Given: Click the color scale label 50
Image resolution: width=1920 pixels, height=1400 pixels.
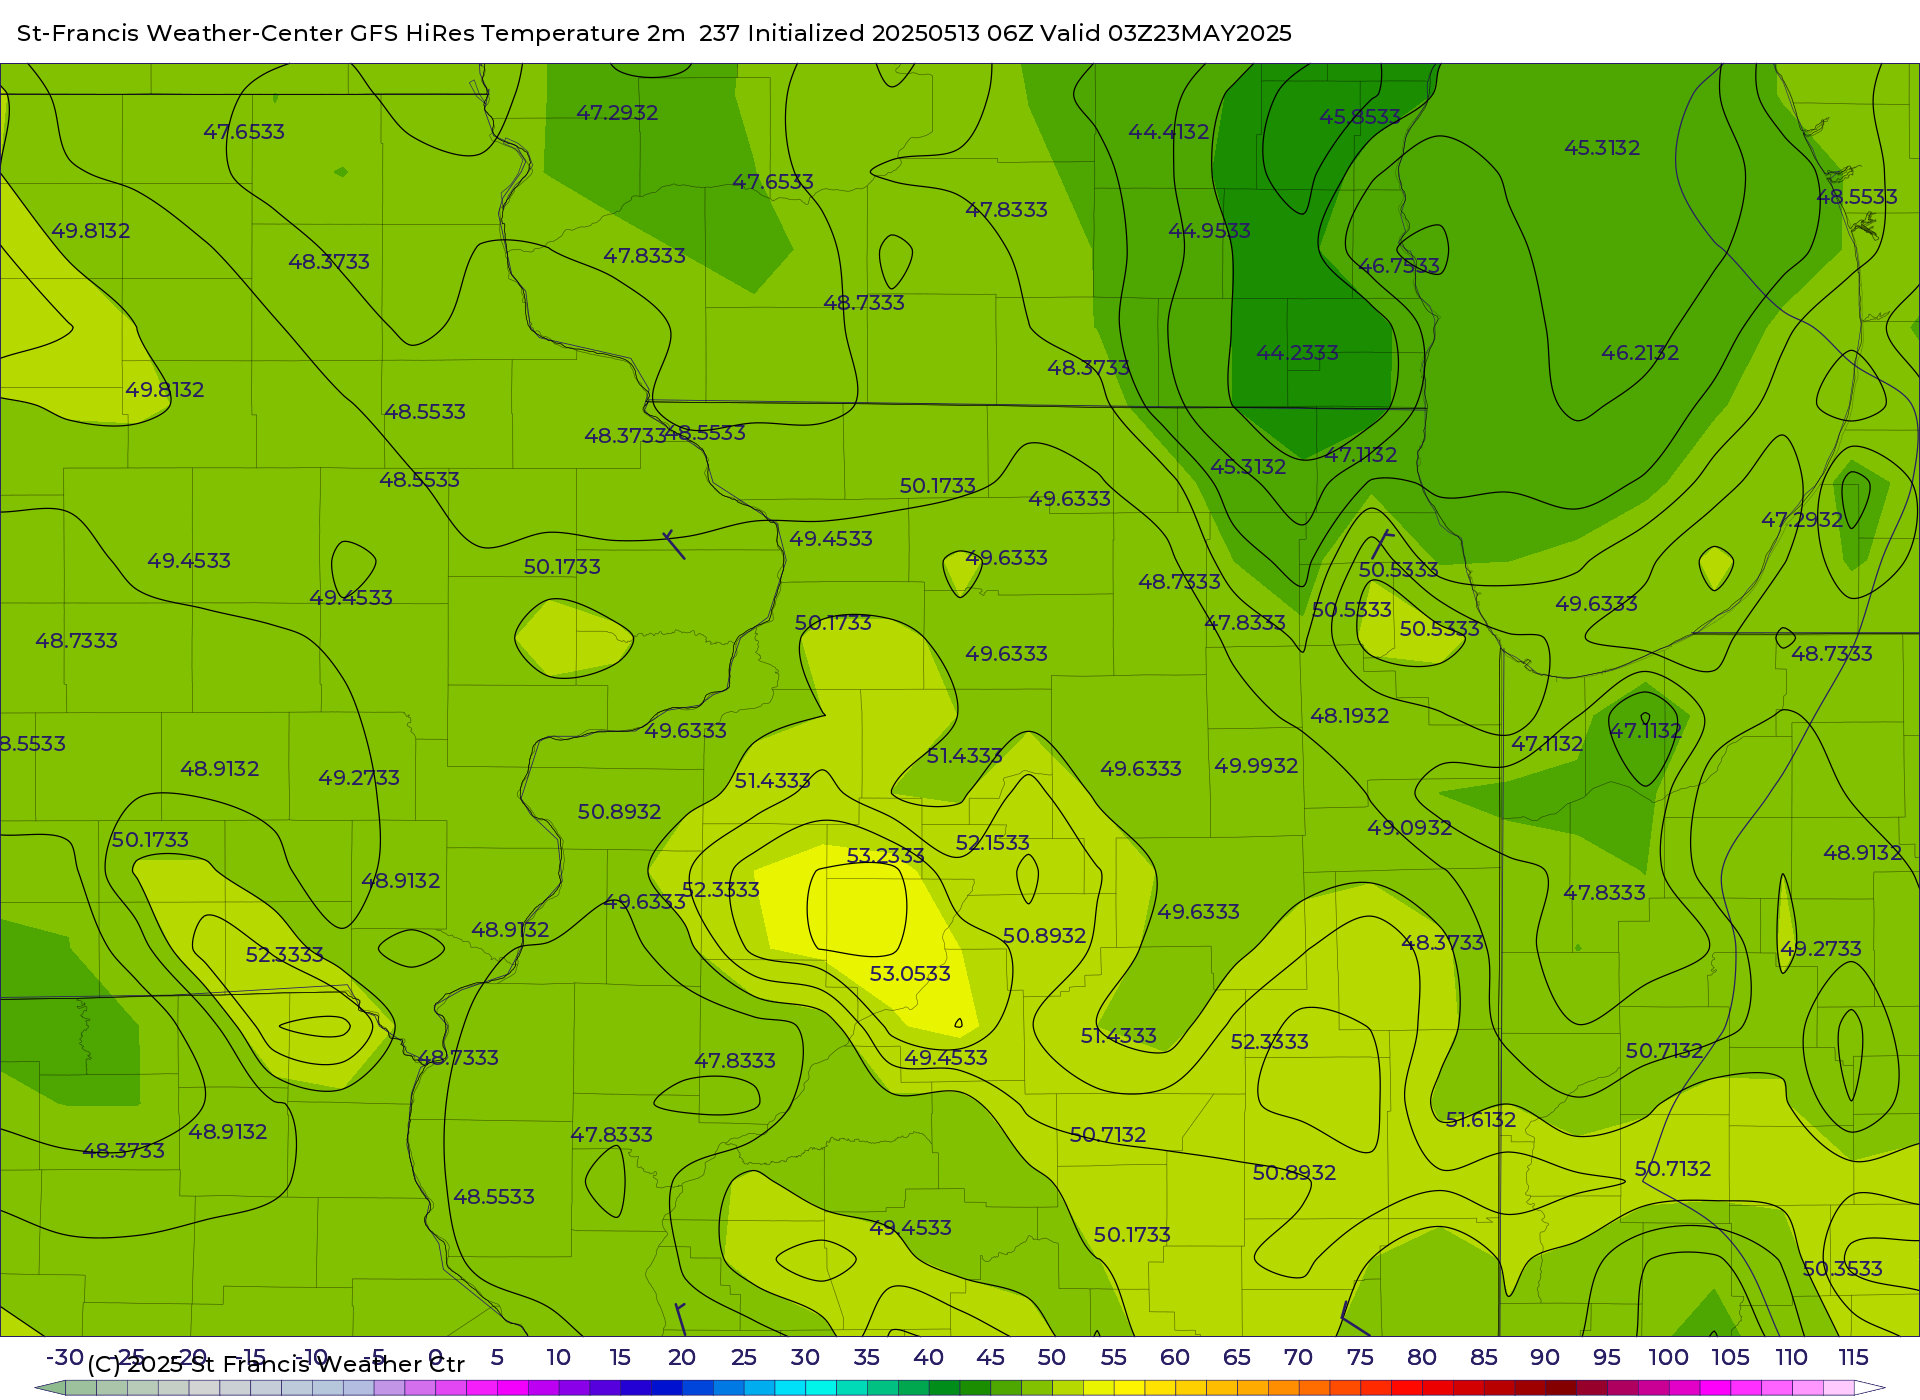Looking at the screenshot, I should coord(1051,1358).
